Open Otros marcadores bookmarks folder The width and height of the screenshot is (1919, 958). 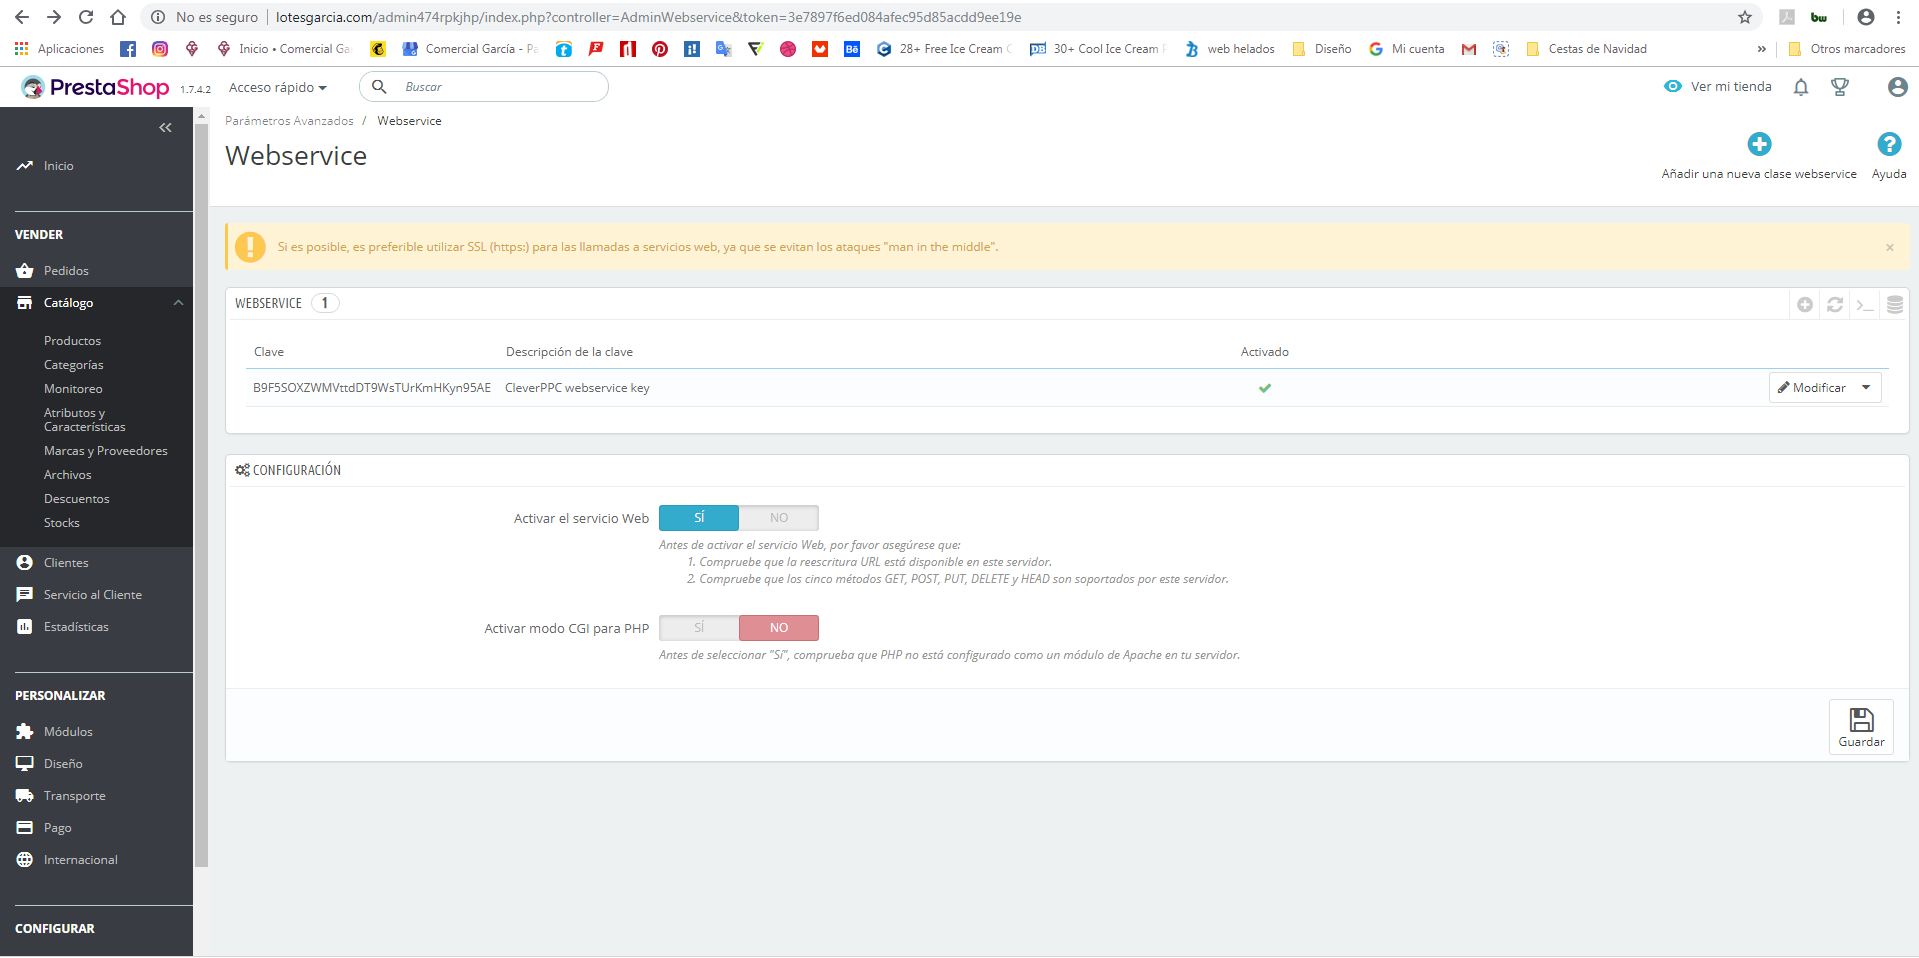click(x=1846, y=48)
